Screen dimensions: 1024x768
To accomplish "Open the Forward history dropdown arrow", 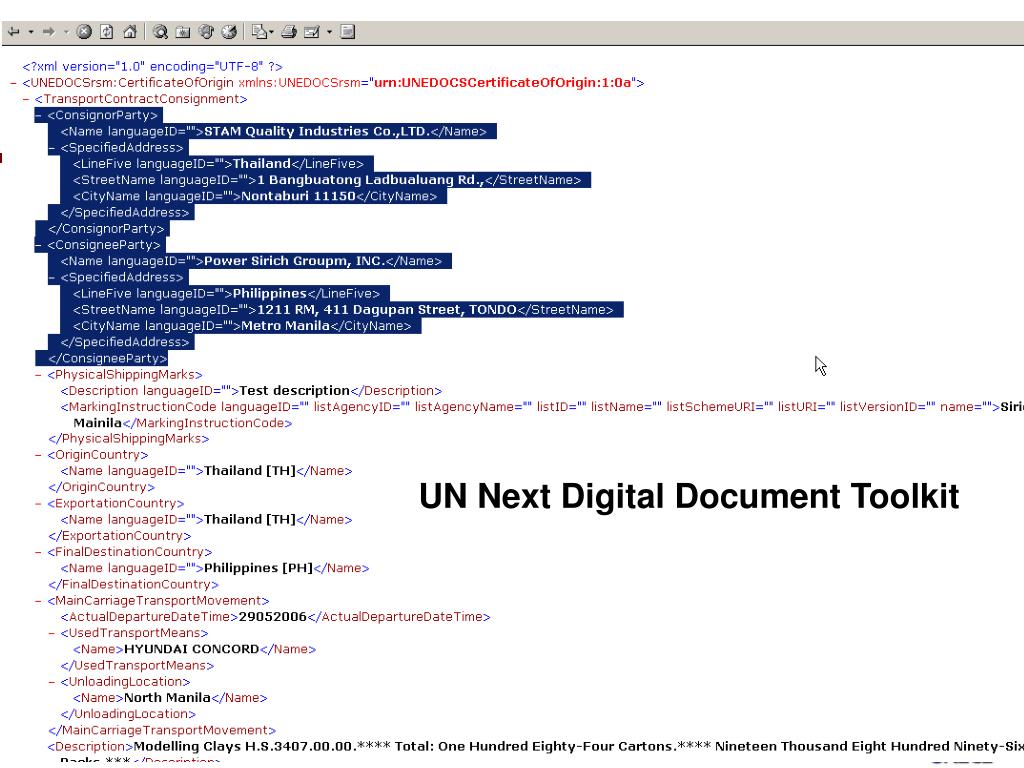I will tap(66, 31).
